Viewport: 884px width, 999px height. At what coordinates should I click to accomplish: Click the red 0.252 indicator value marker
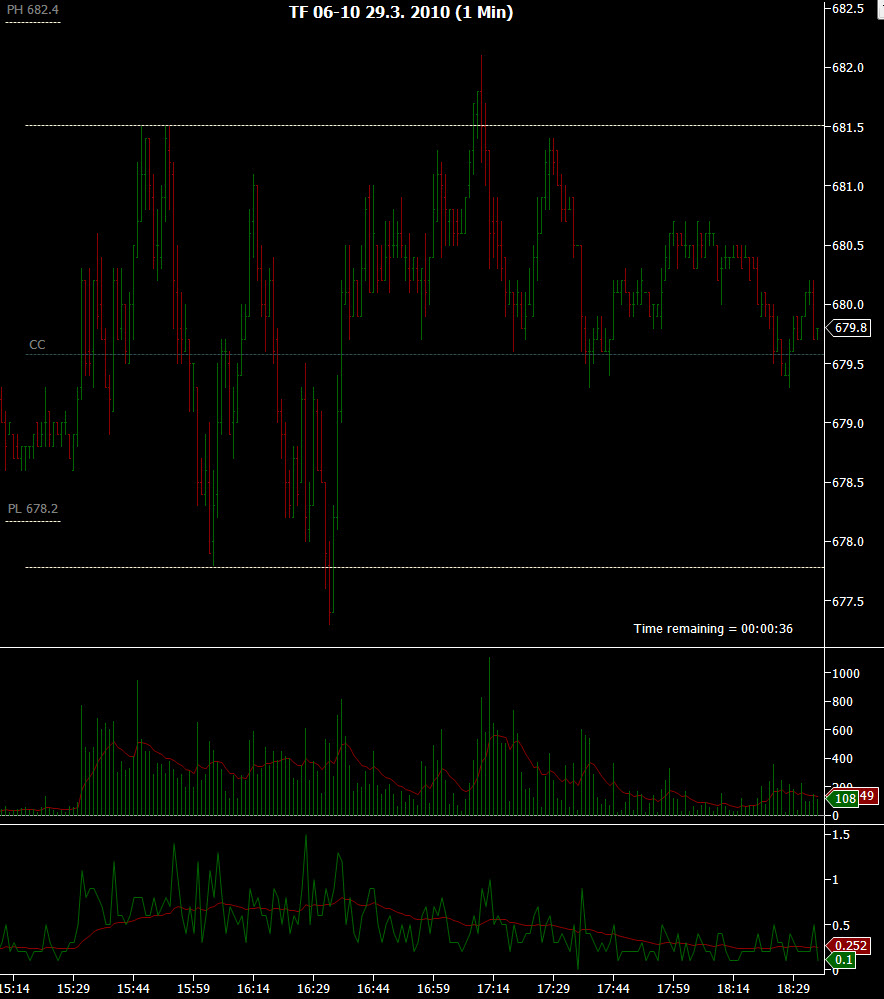(x=850, y=945)
